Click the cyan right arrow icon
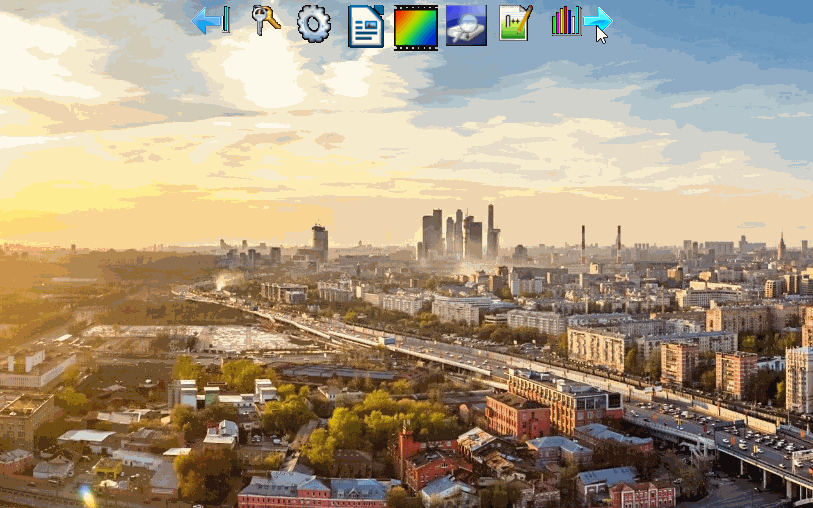The height and width of the screenshot is (508, 813). (x=598, y=20)
